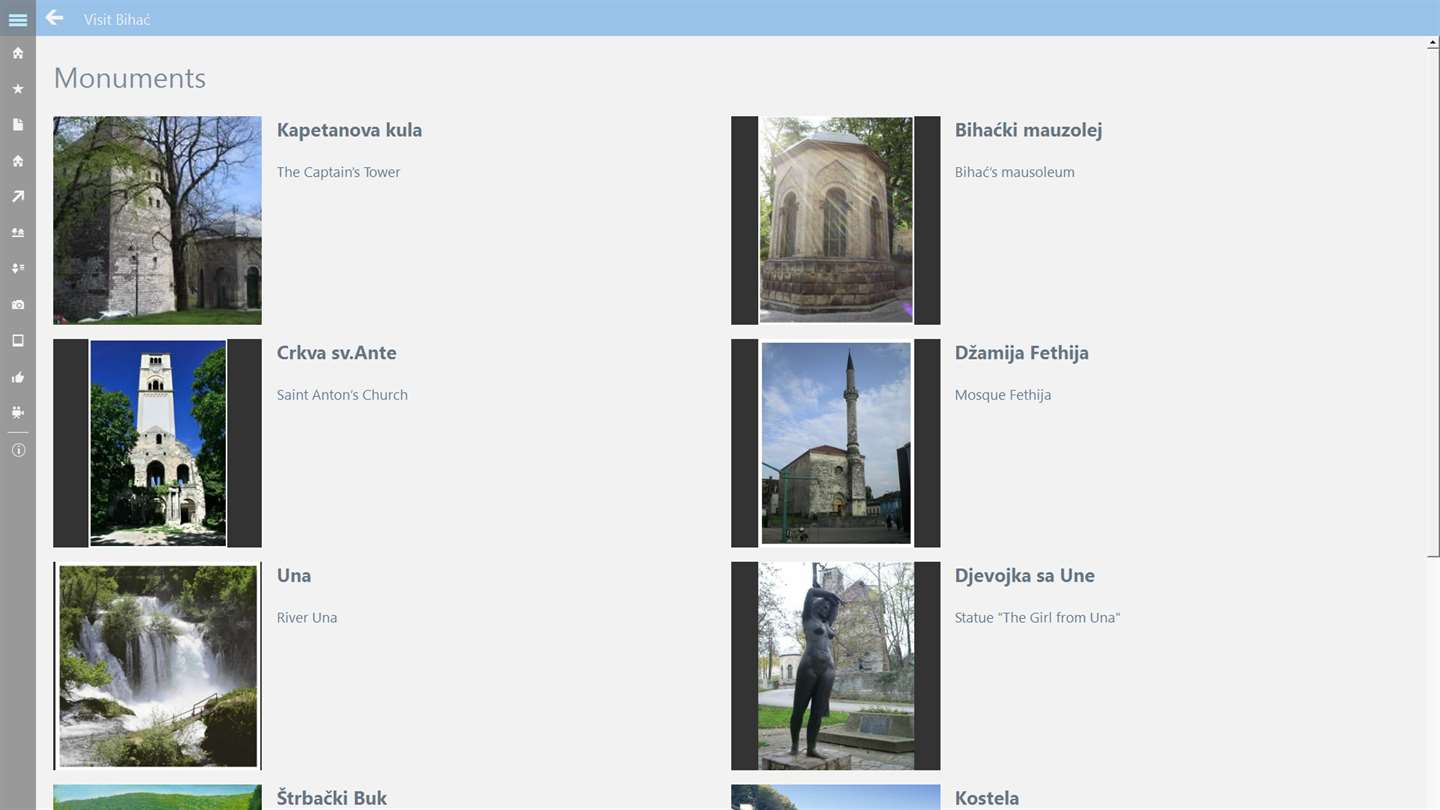
Task: Select the tablet screen sidebar icon
Action: click(x=18, y=341)
